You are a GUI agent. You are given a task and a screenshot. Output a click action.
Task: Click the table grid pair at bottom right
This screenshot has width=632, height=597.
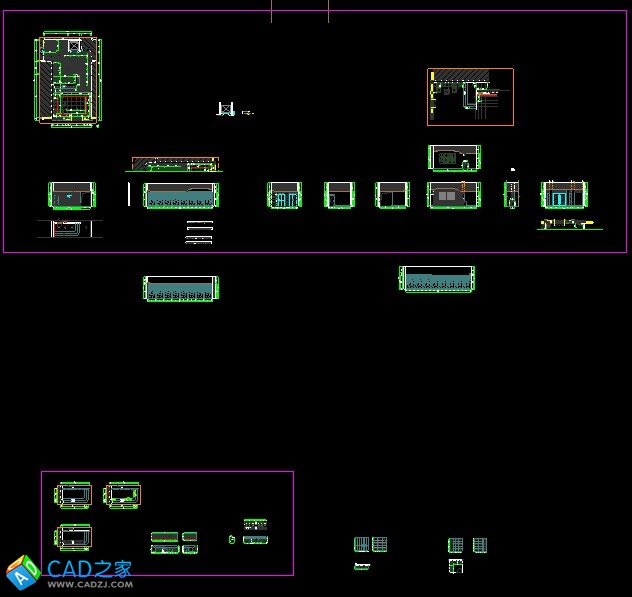tap(468, 545)
